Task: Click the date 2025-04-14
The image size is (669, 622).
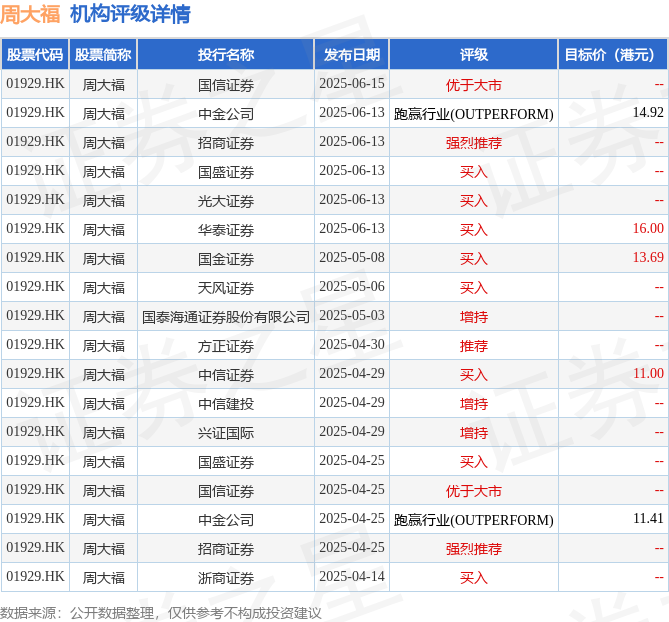Action: pyautogui.click(x=352, y=577)
